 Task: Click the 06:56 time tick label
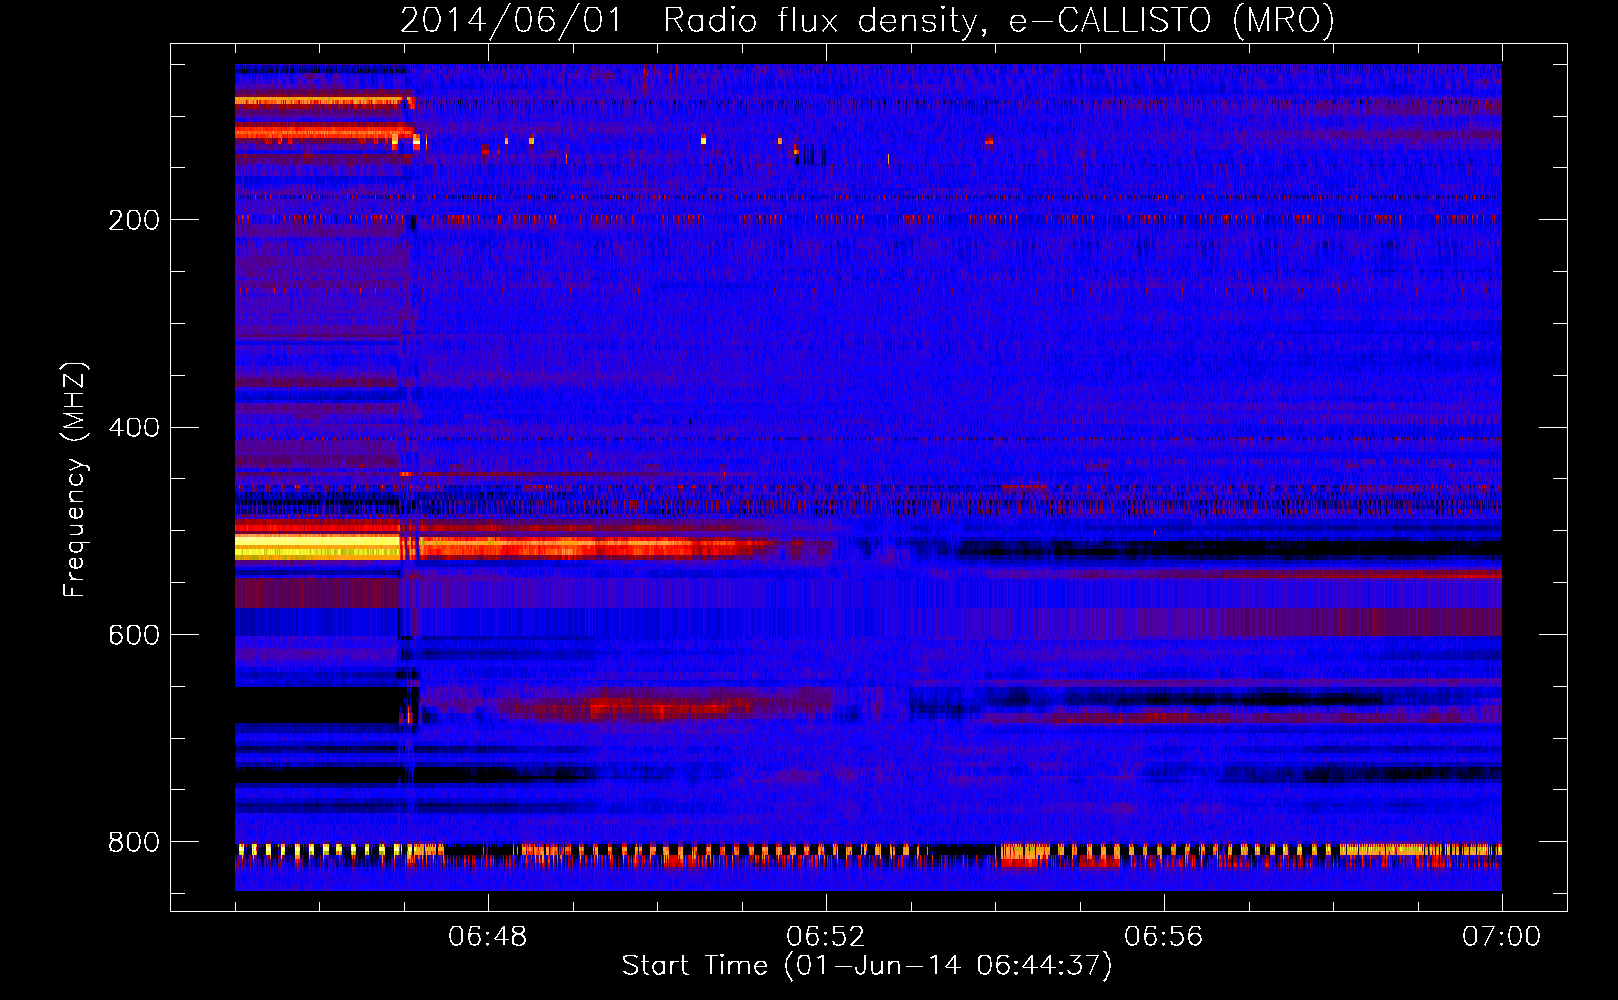1164,936
